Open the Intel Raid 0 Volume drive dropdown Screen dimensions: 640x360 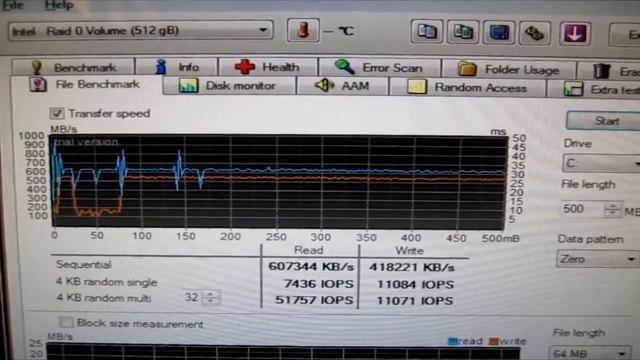[x=141, y=31]
